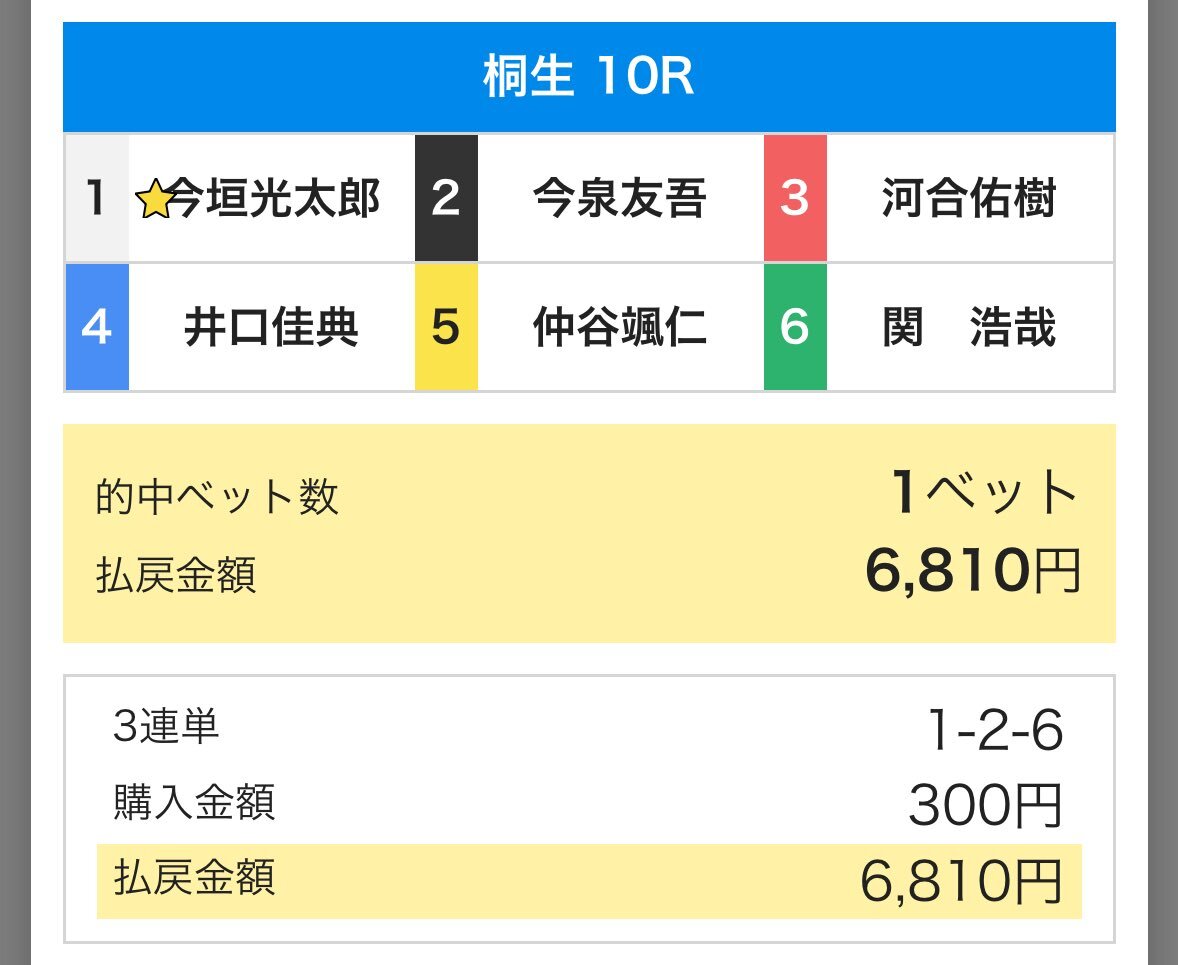
Task: Select the green number 6 lane badge
Action: [x=796, y=327]
